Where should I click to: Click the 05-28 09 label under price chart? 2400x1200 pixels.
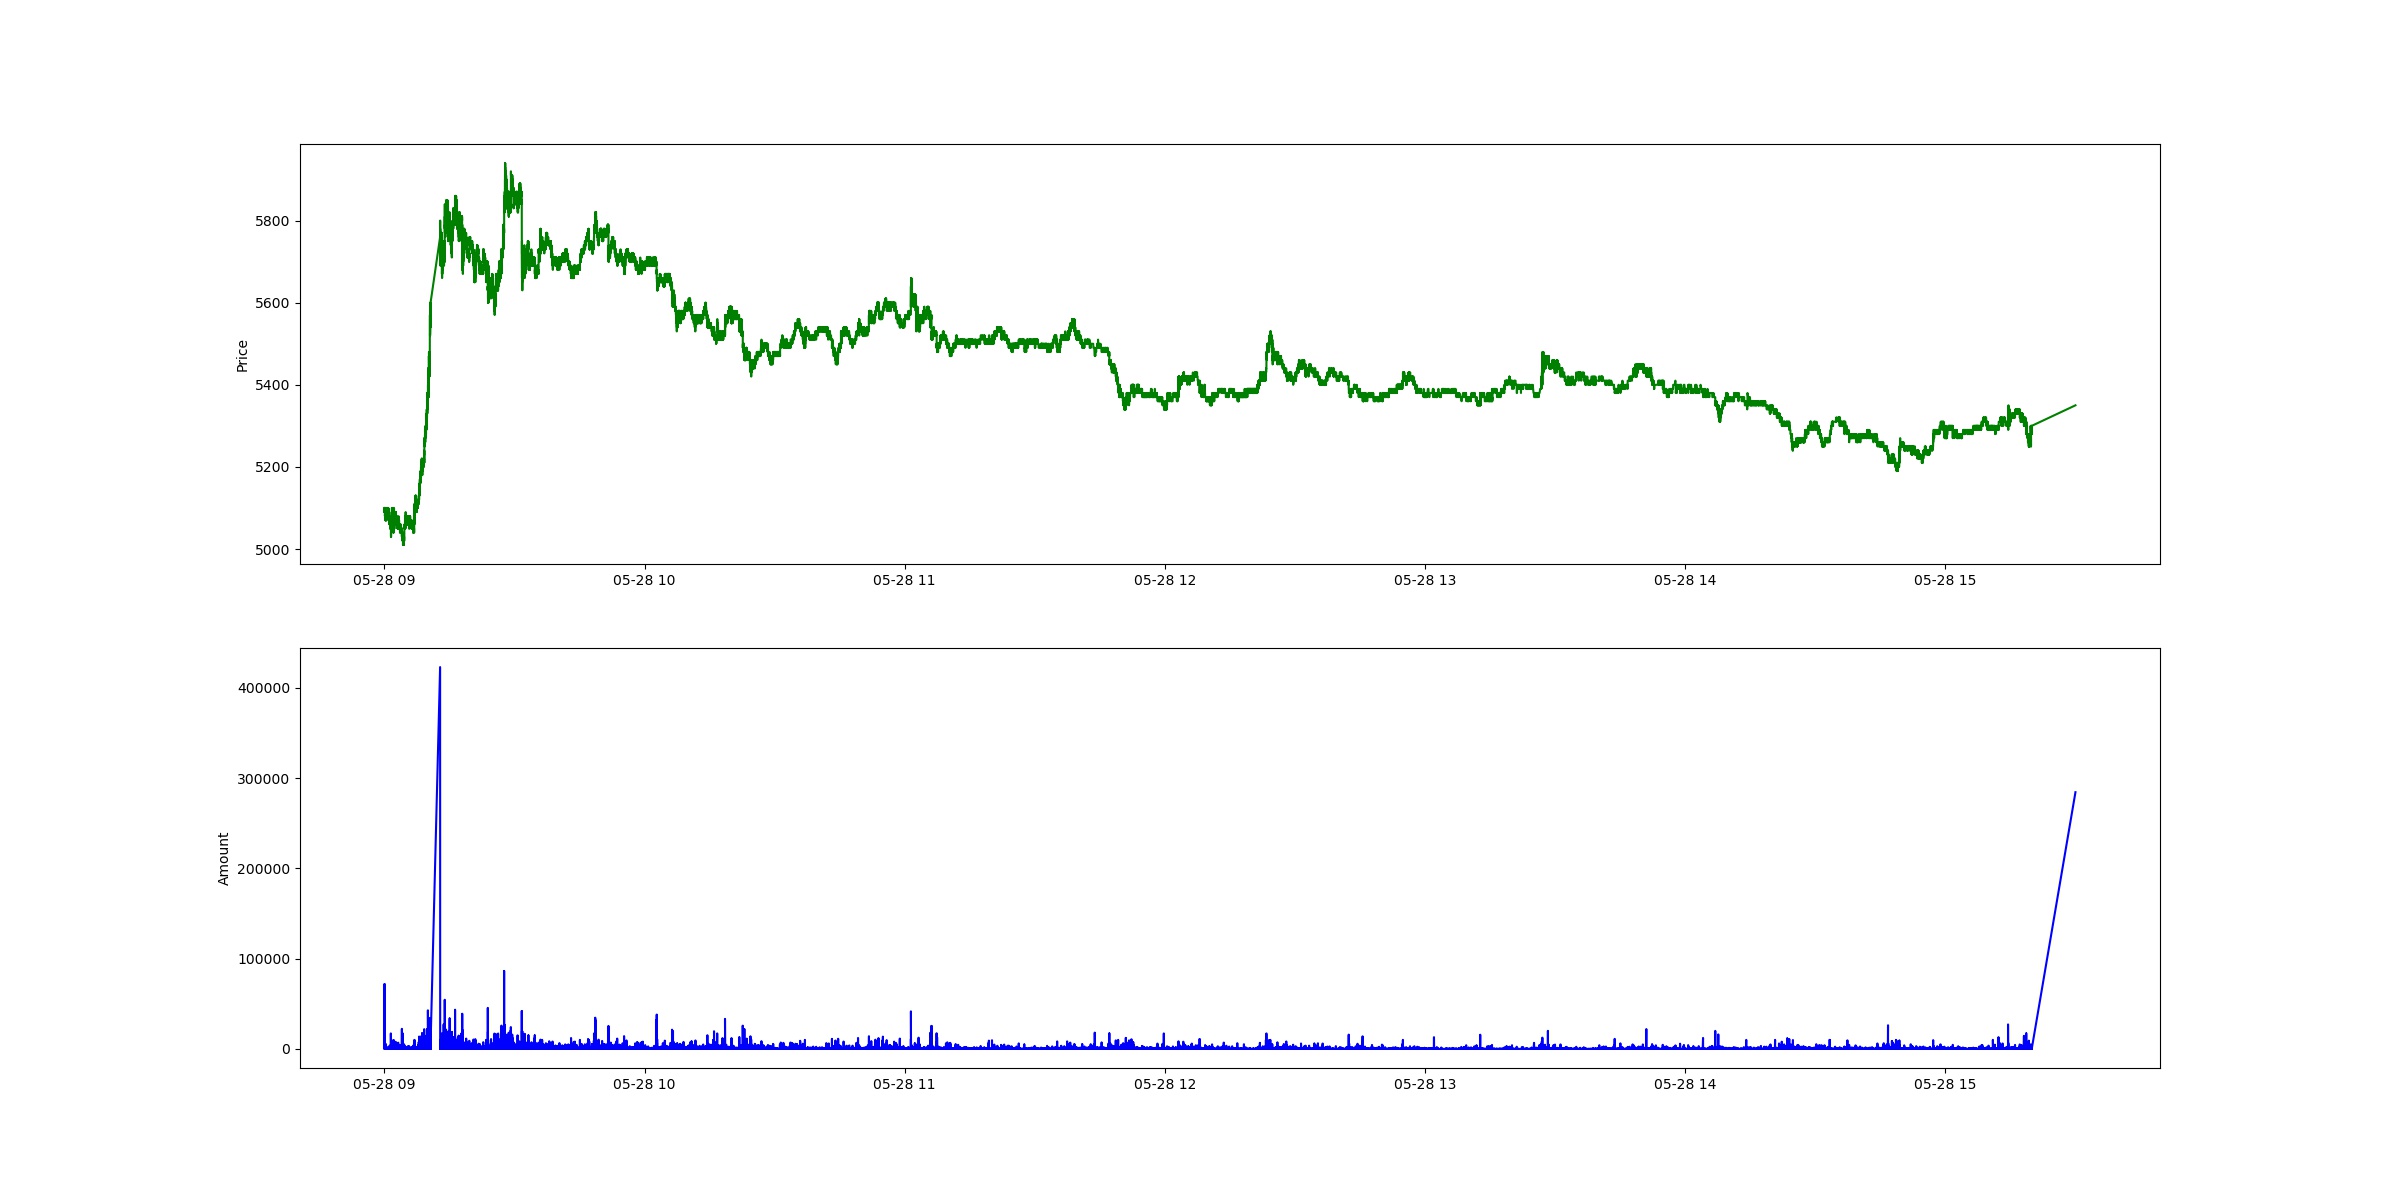click(x=384, y=580)
